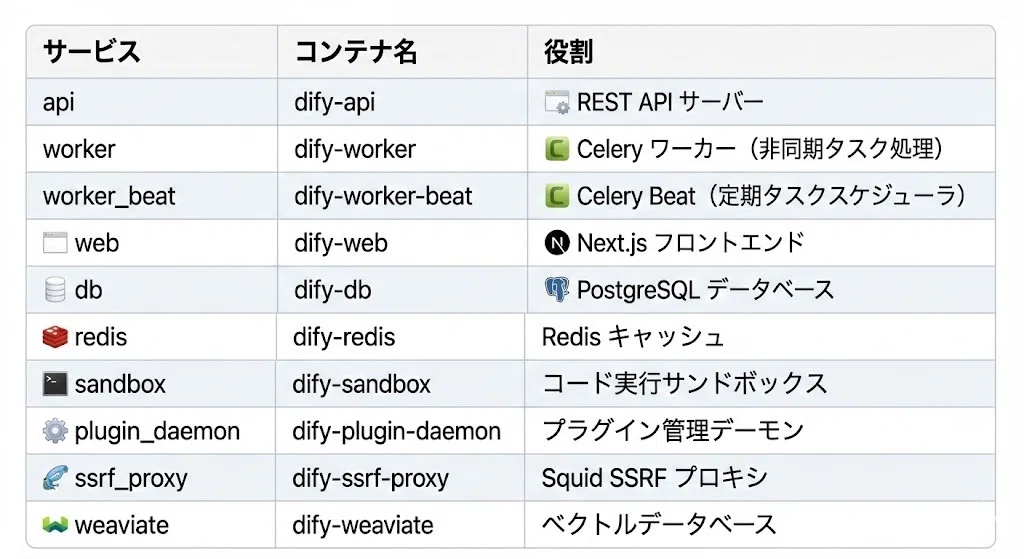Click the red Redis cube icon
Image resolution: width=1024 pixels, height=559 pixels.
click(55, 337)
